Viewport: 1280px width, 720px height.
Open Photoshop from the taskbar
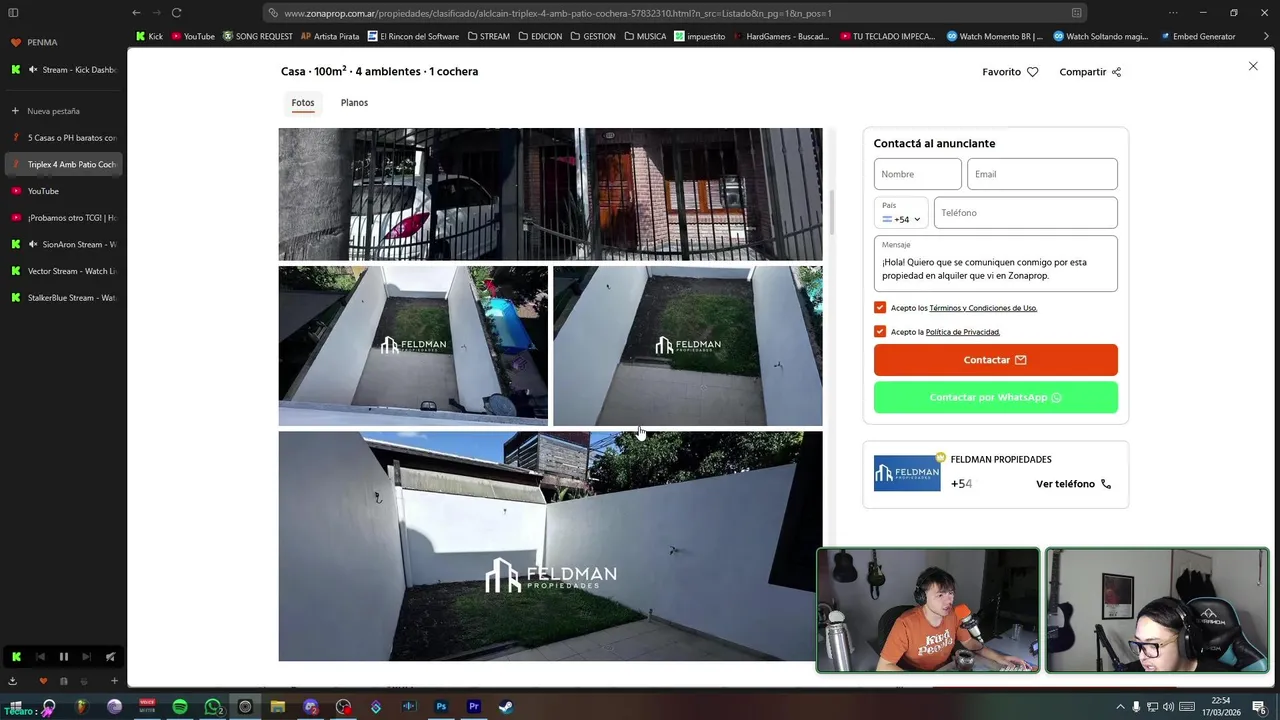pyautogui.click(x=441, y=707)
